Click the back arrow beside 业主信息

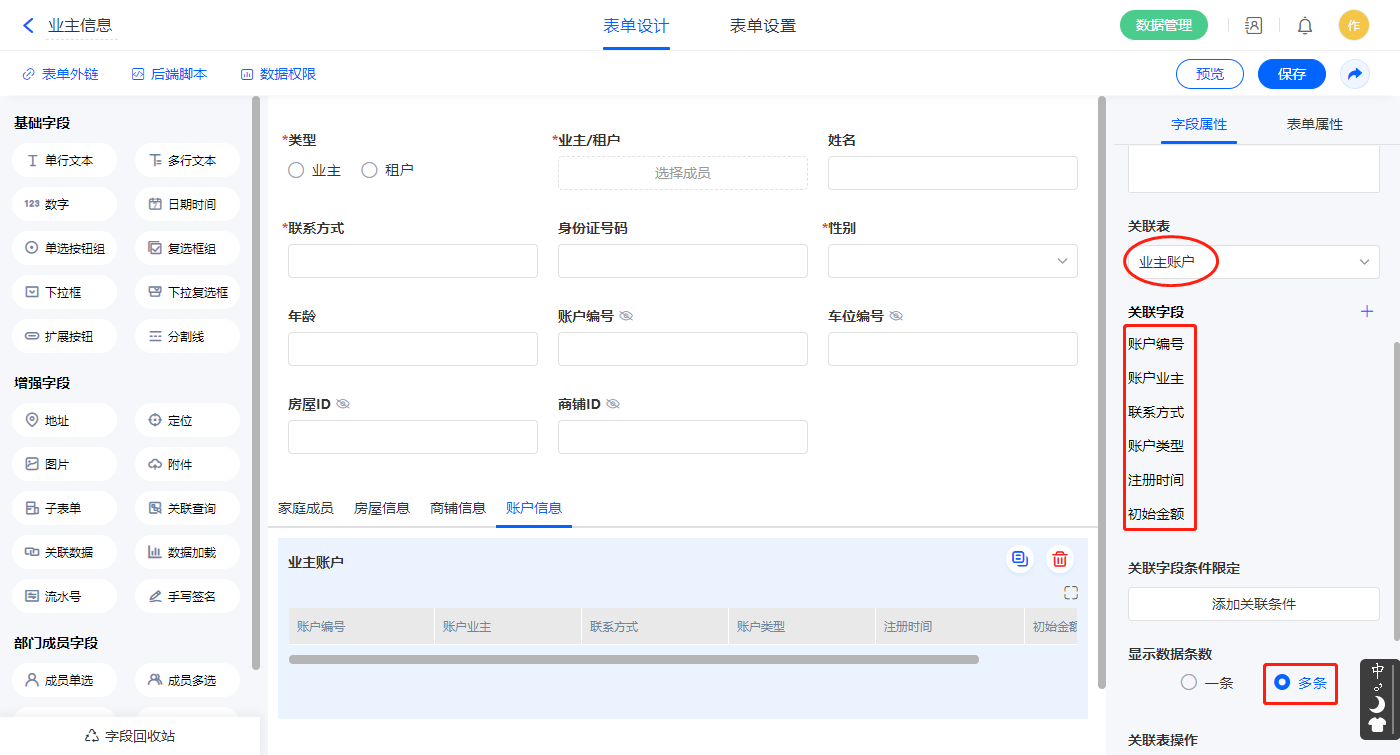(28, 26)
